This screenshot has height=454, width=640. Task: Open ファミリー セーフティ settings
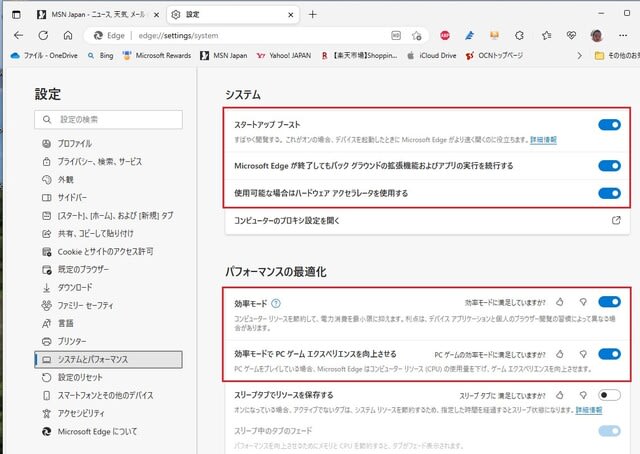coord(109,305)
